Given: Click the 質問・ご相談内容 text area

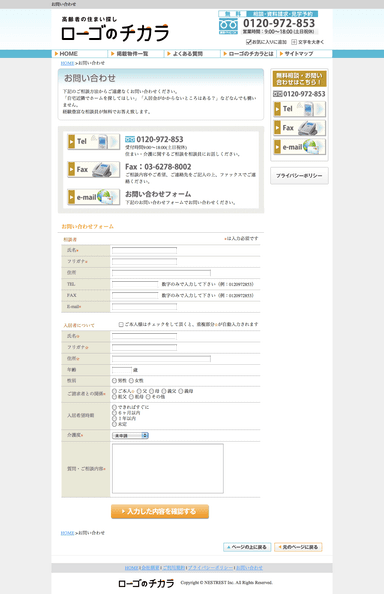Looking at the screenshot, I should 168,469.
